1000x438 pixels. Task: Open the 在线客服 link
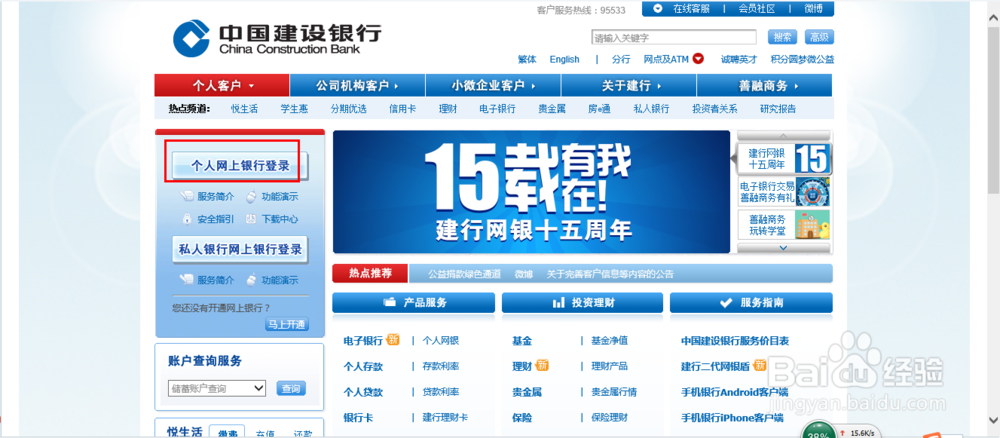[691, 8]
